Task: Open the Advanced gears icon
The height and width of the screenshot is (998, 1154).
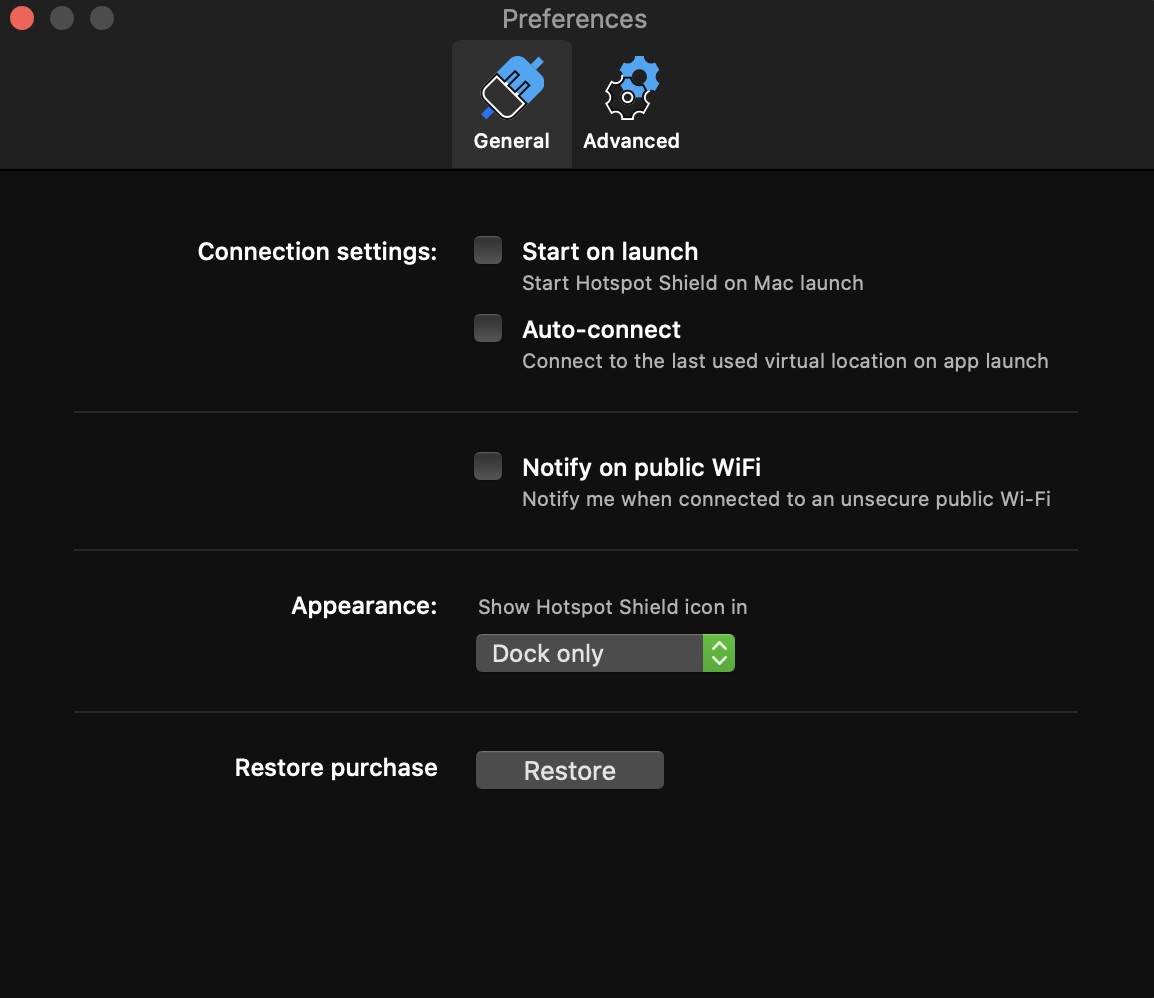Action: pyautogui.click(x=631, y=88)
